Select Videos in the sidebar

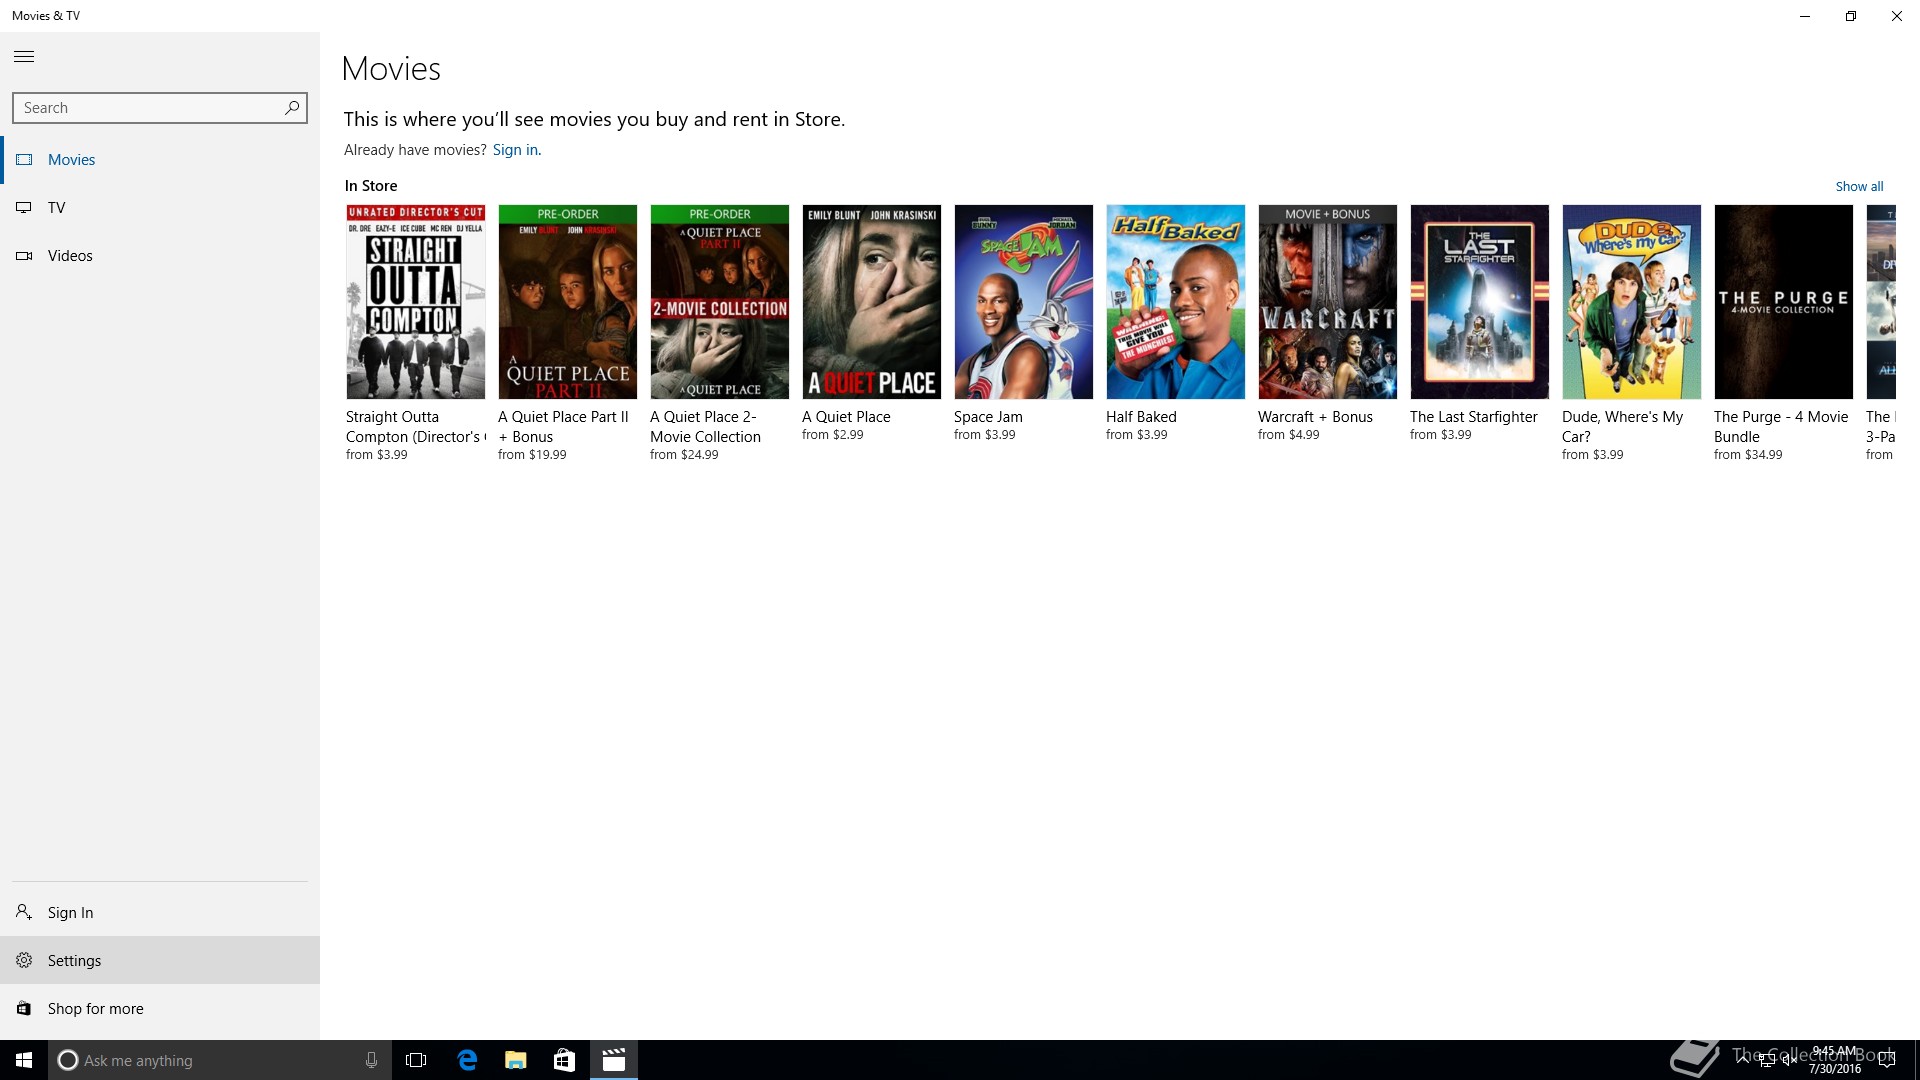click(x=160, y=256)
